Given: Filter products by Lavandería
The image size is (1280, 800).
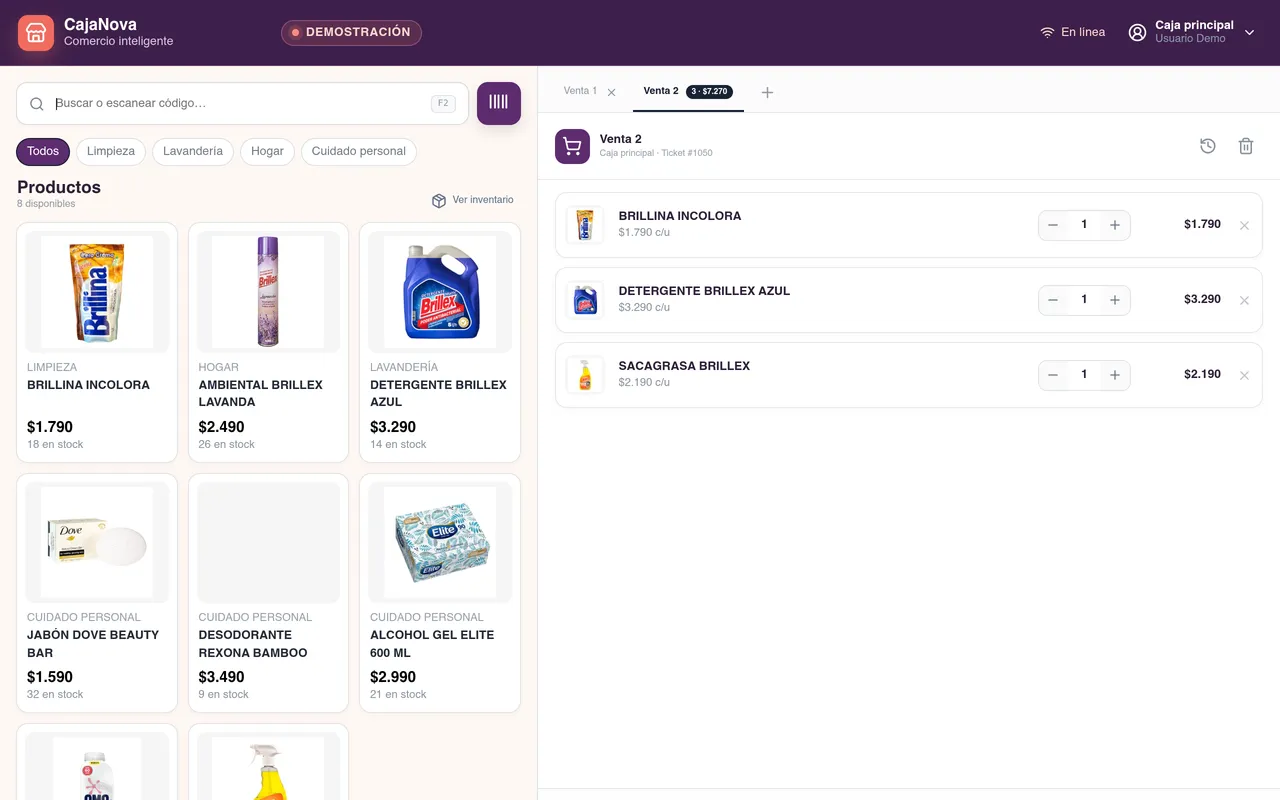Looking at the screenshot, I should pyautogui.click(x=193, y=152).
